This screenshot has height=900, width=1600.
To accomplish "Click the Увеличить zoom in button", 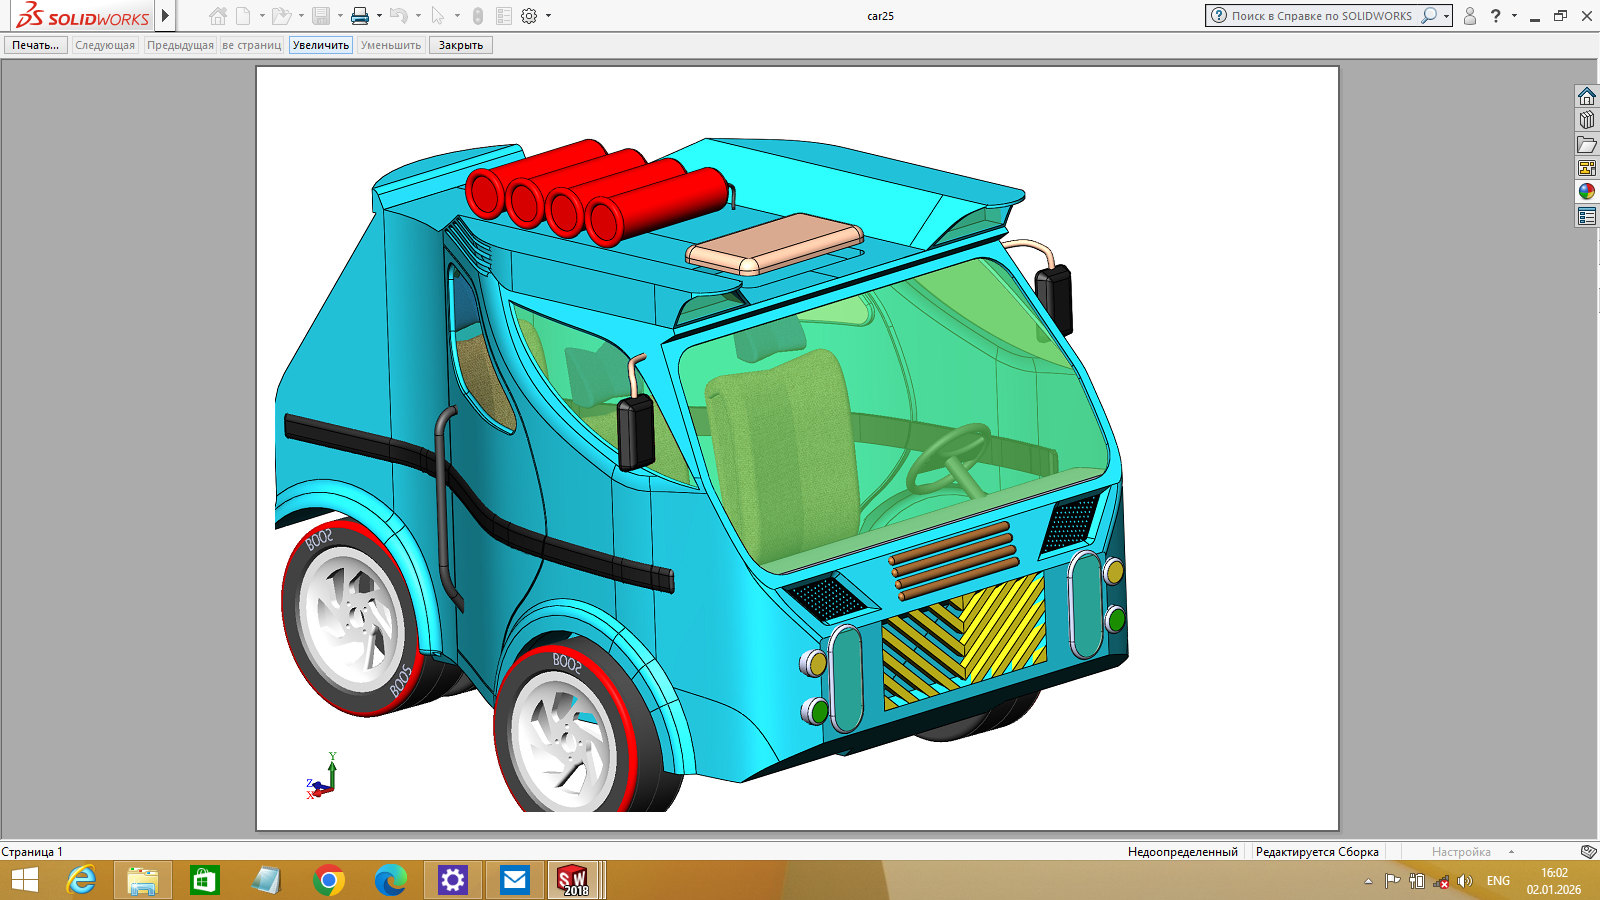I will click(321, 45).
